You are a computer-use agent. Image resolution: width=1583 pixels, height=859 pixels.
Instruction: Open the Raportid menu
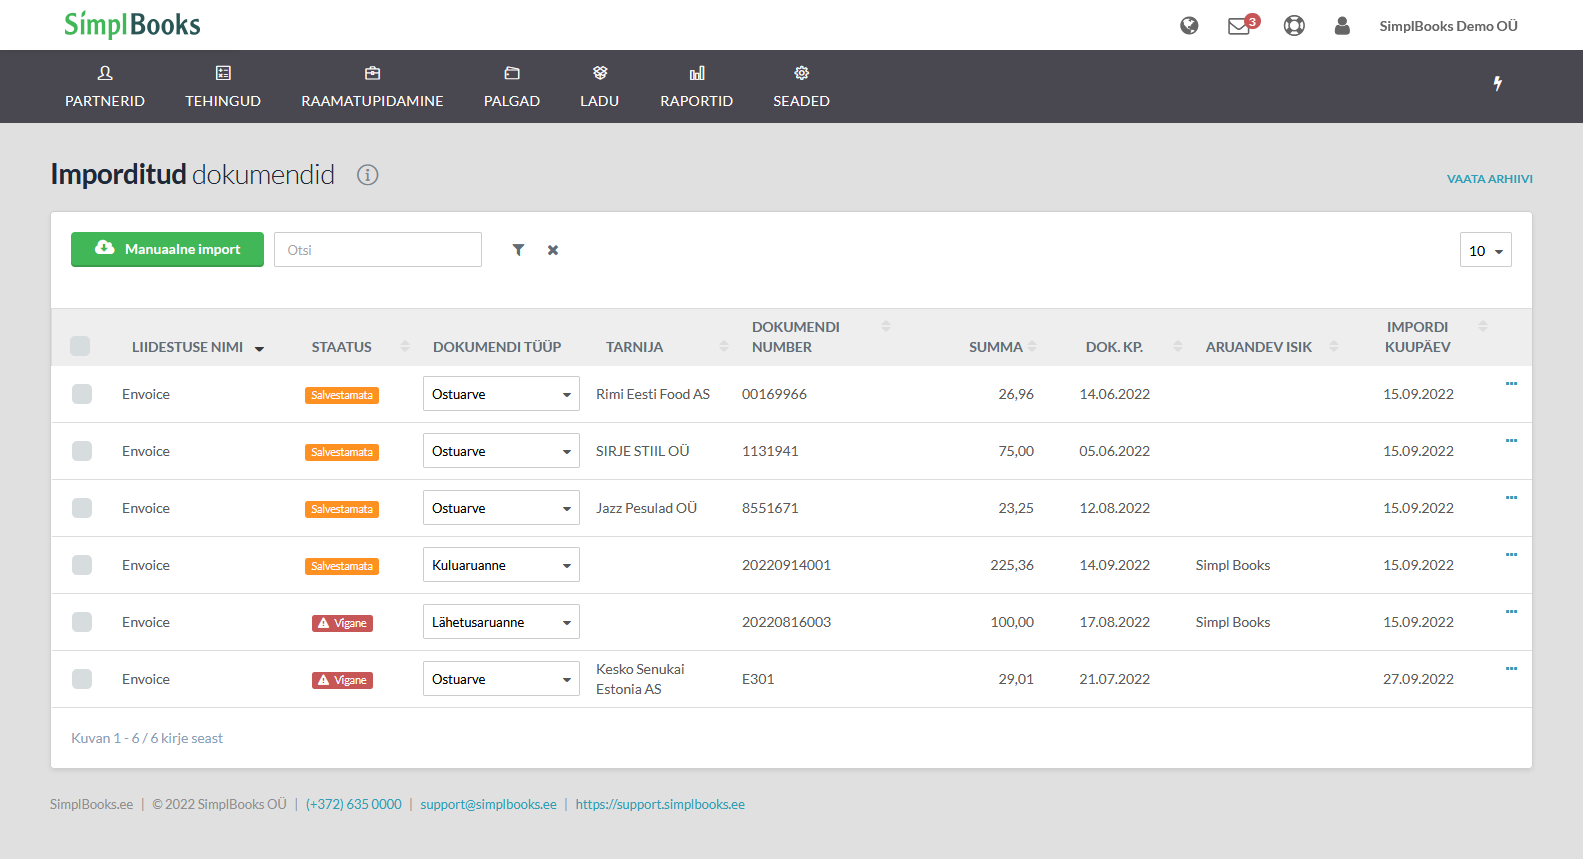pyautogui.click(x=697, y=87)
